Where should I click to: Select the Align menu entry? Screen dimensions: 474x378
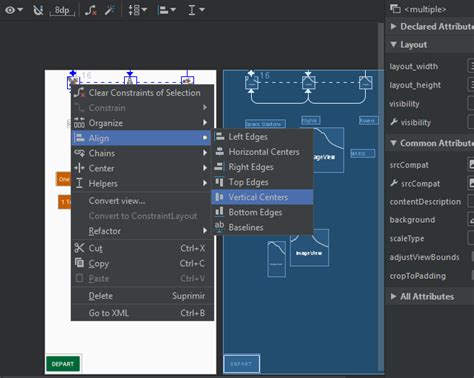pos(142,138)
